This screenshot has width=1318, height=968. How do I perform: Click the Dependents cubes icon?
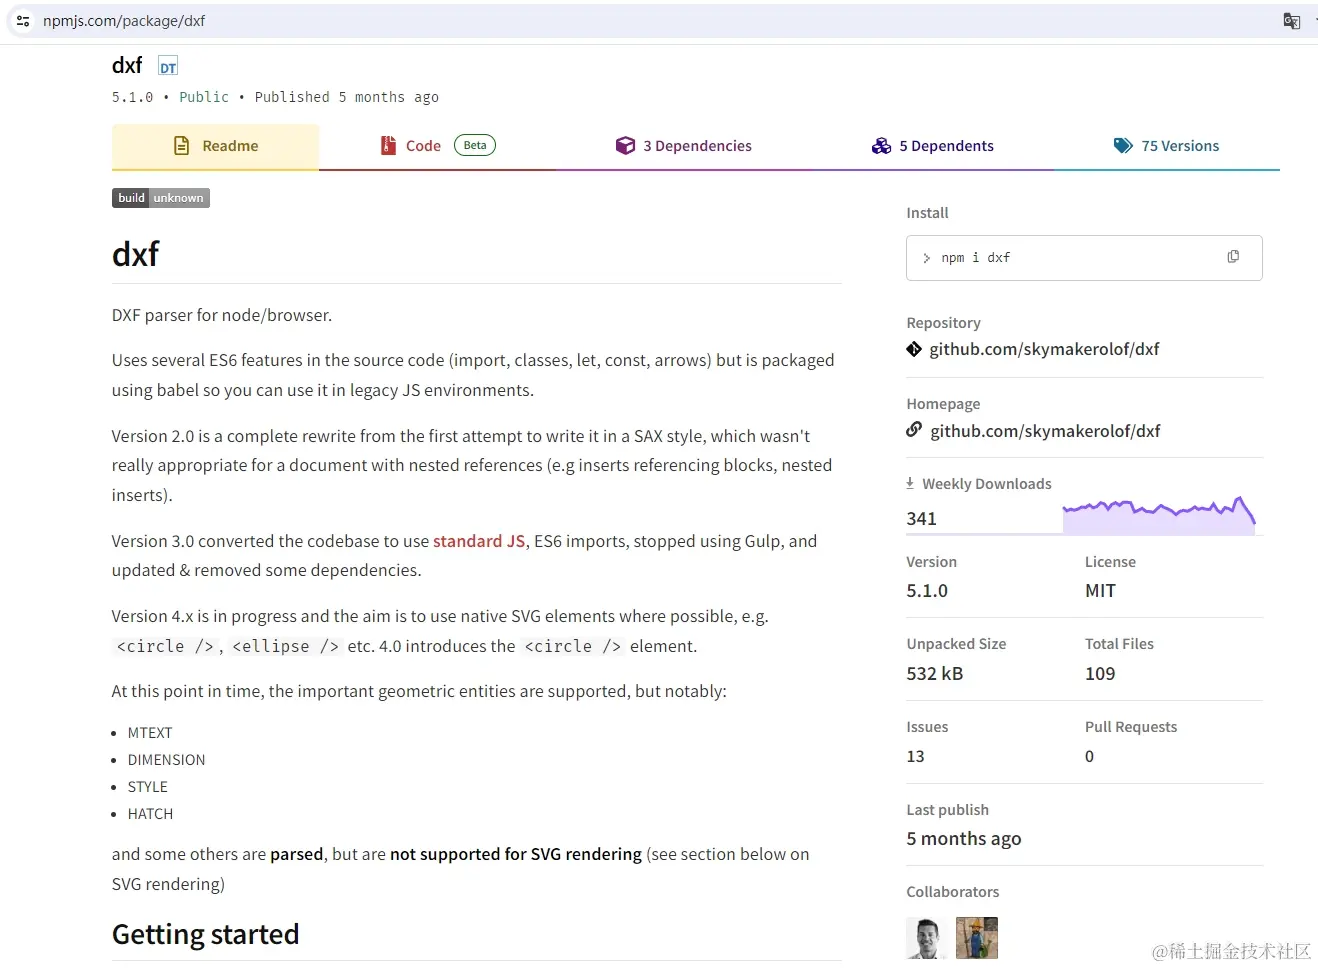pos(881,146)
